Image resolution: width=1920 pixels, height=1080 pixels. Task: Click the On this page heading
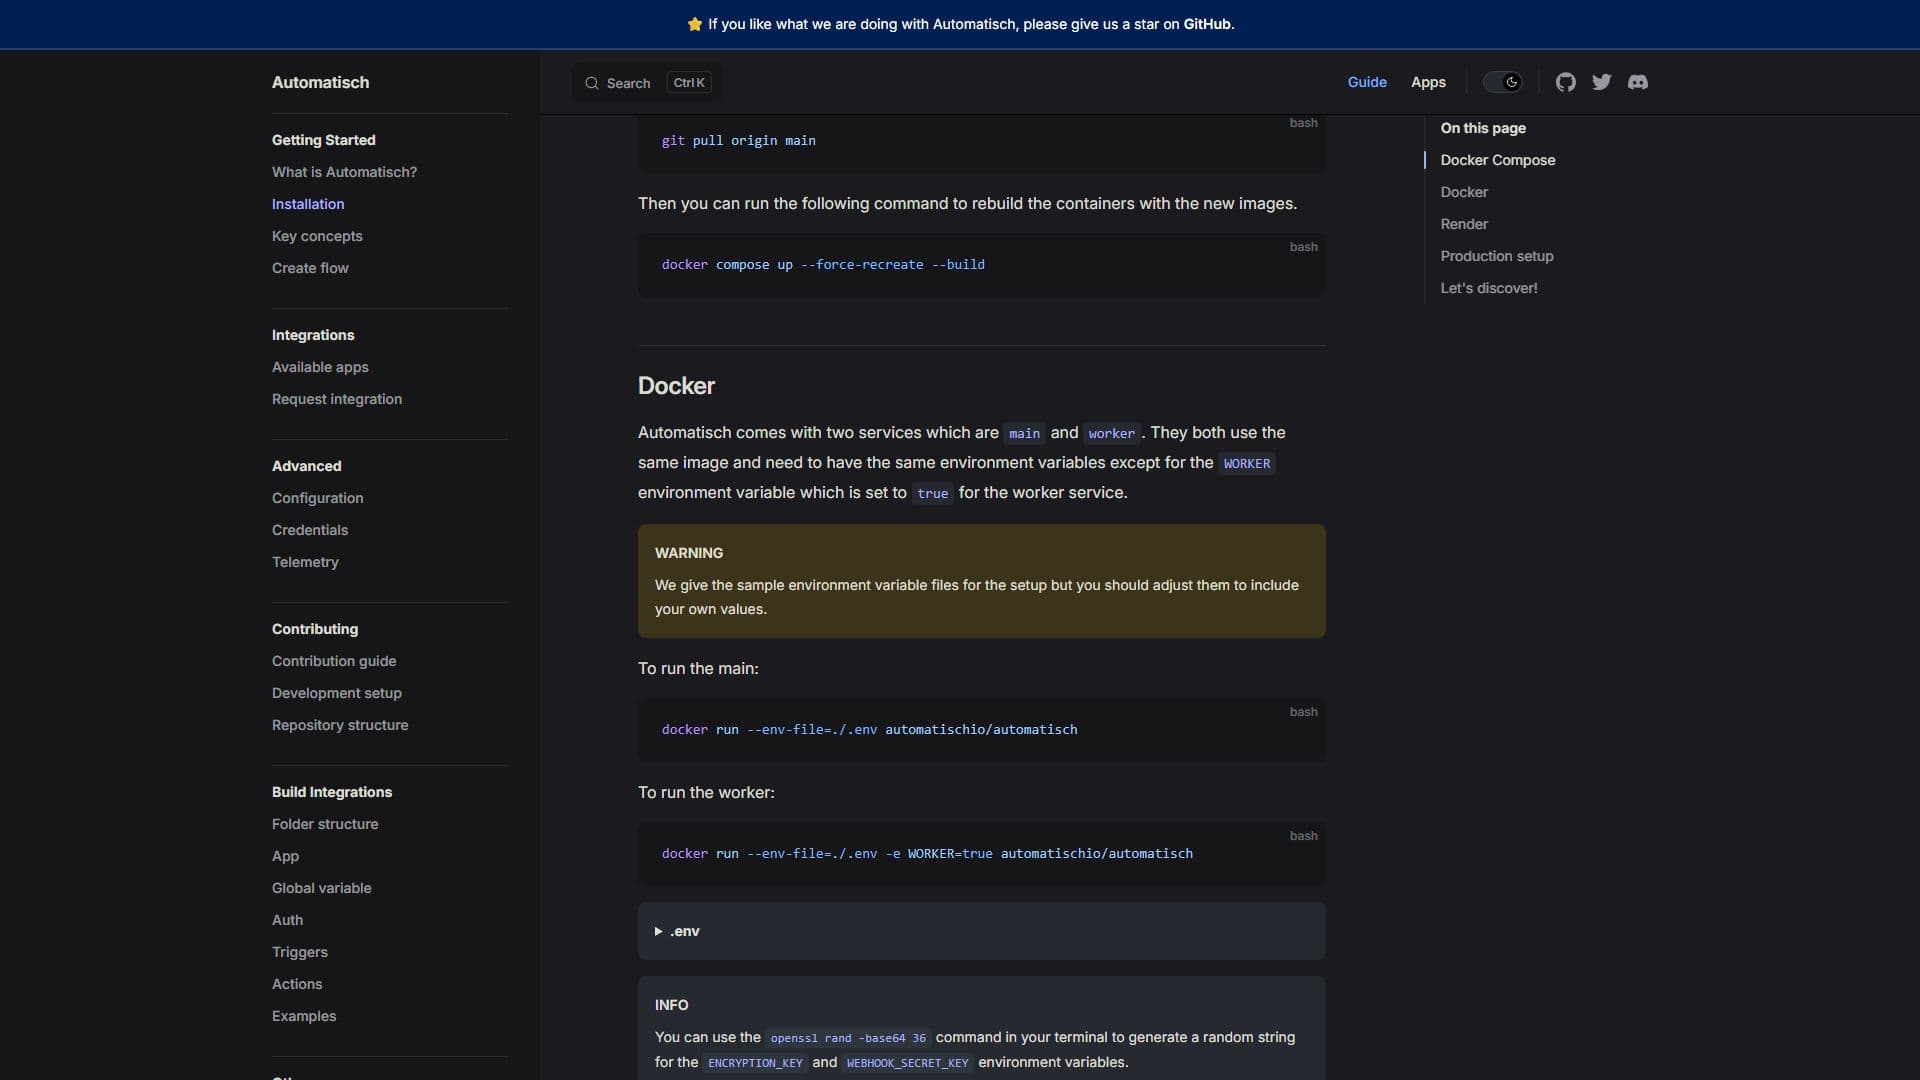1483,128
